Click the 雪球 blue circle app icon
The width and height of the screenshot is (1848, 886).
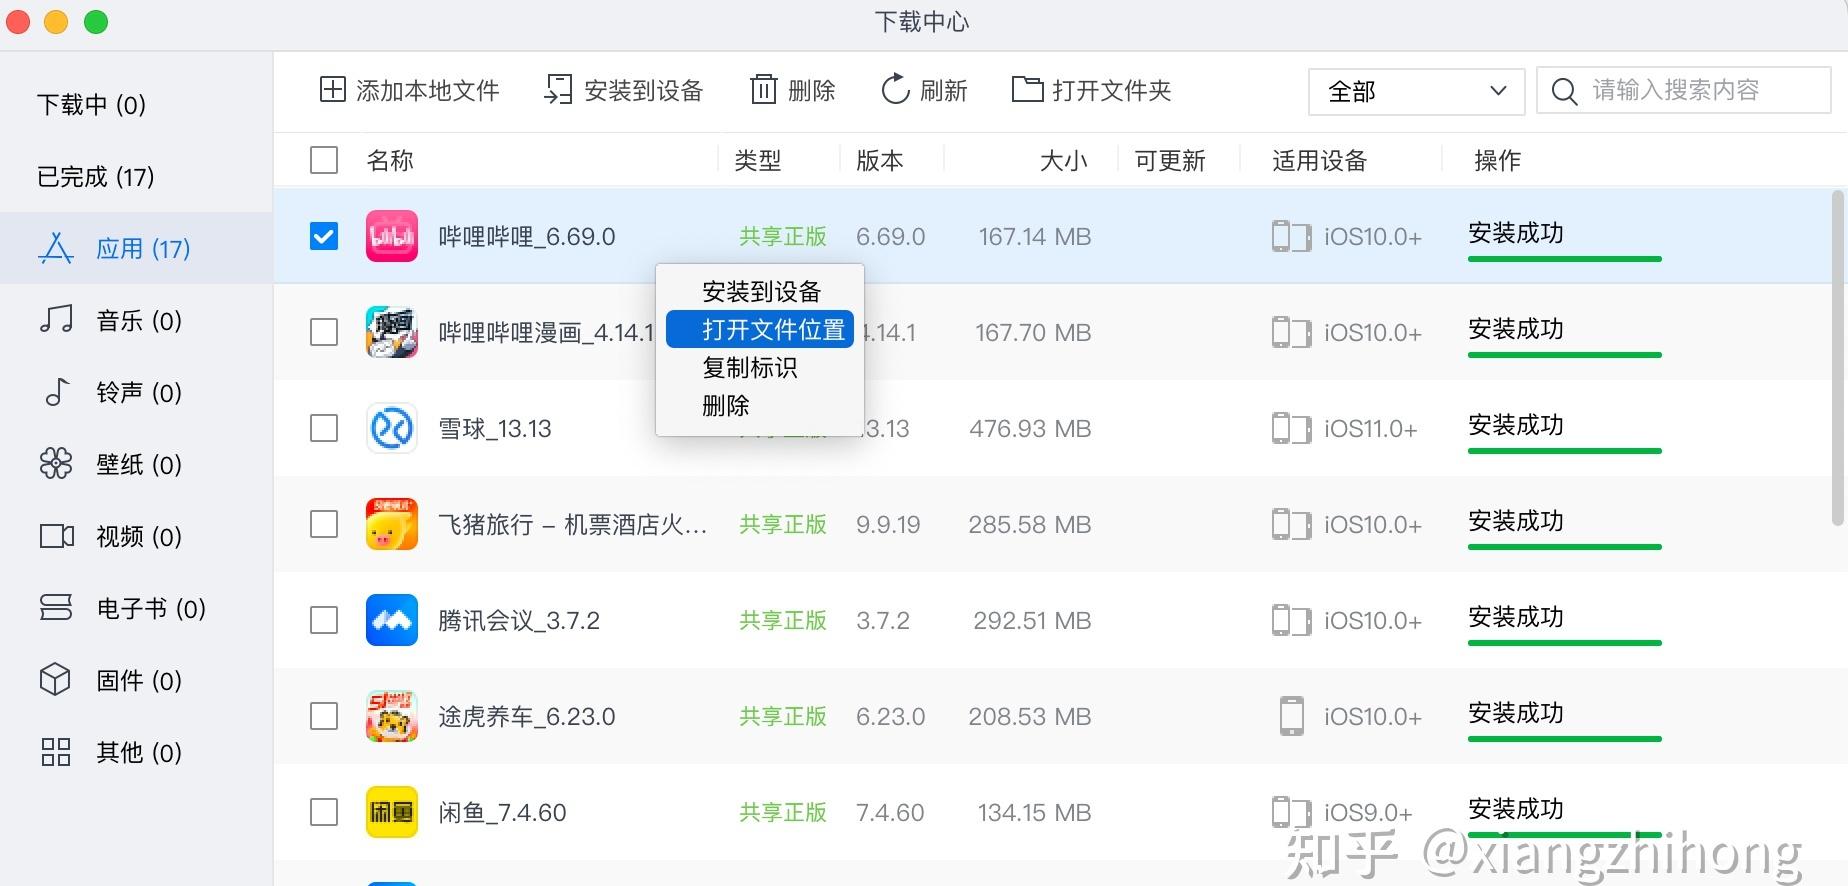pos(392,428)
